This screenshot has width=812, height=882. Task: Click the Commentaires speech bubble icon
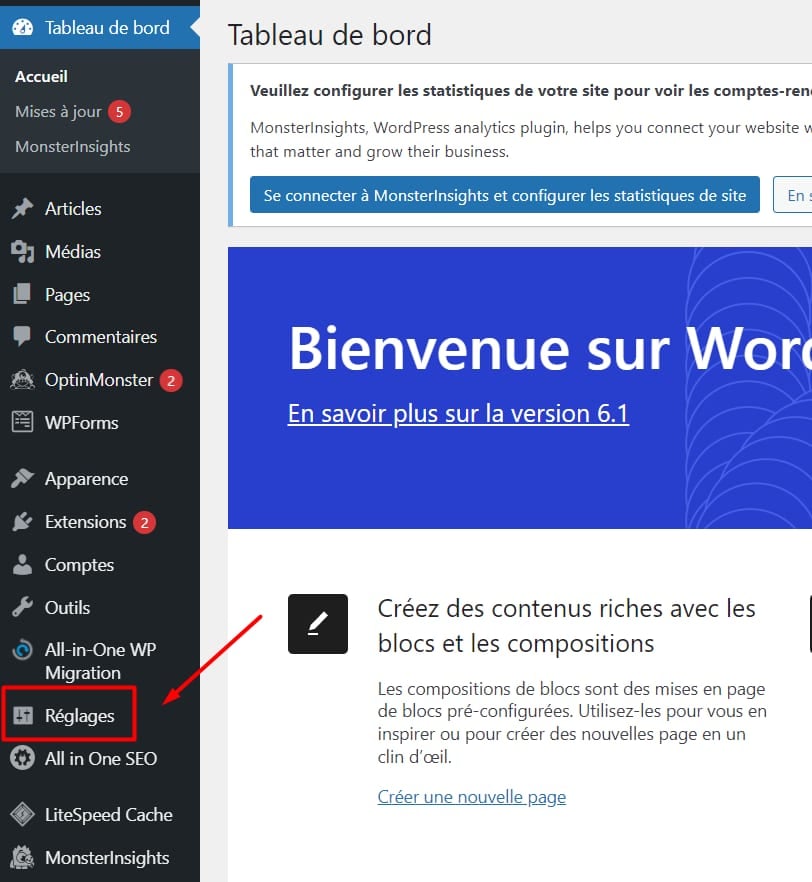tap(22, 336)
